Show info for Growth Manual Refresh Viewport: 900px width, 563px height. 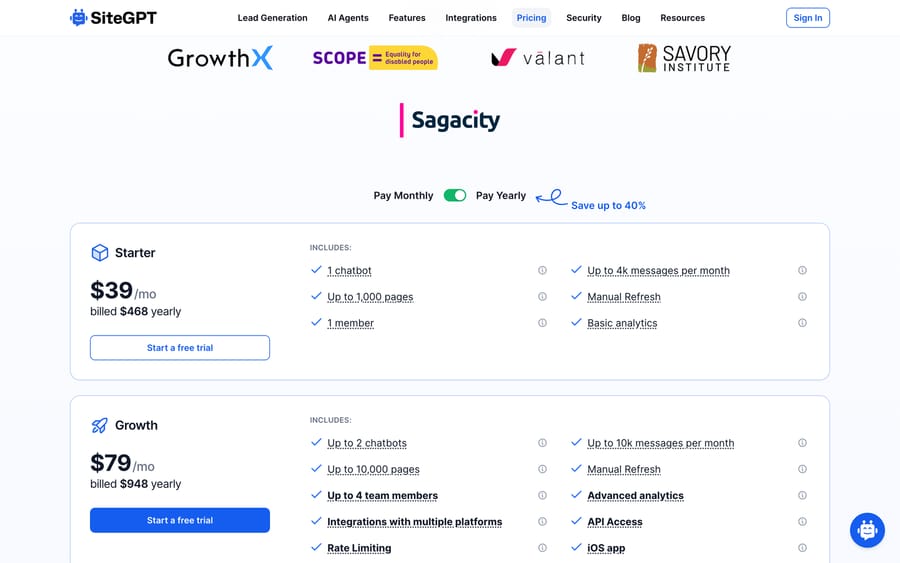point(802,469)
